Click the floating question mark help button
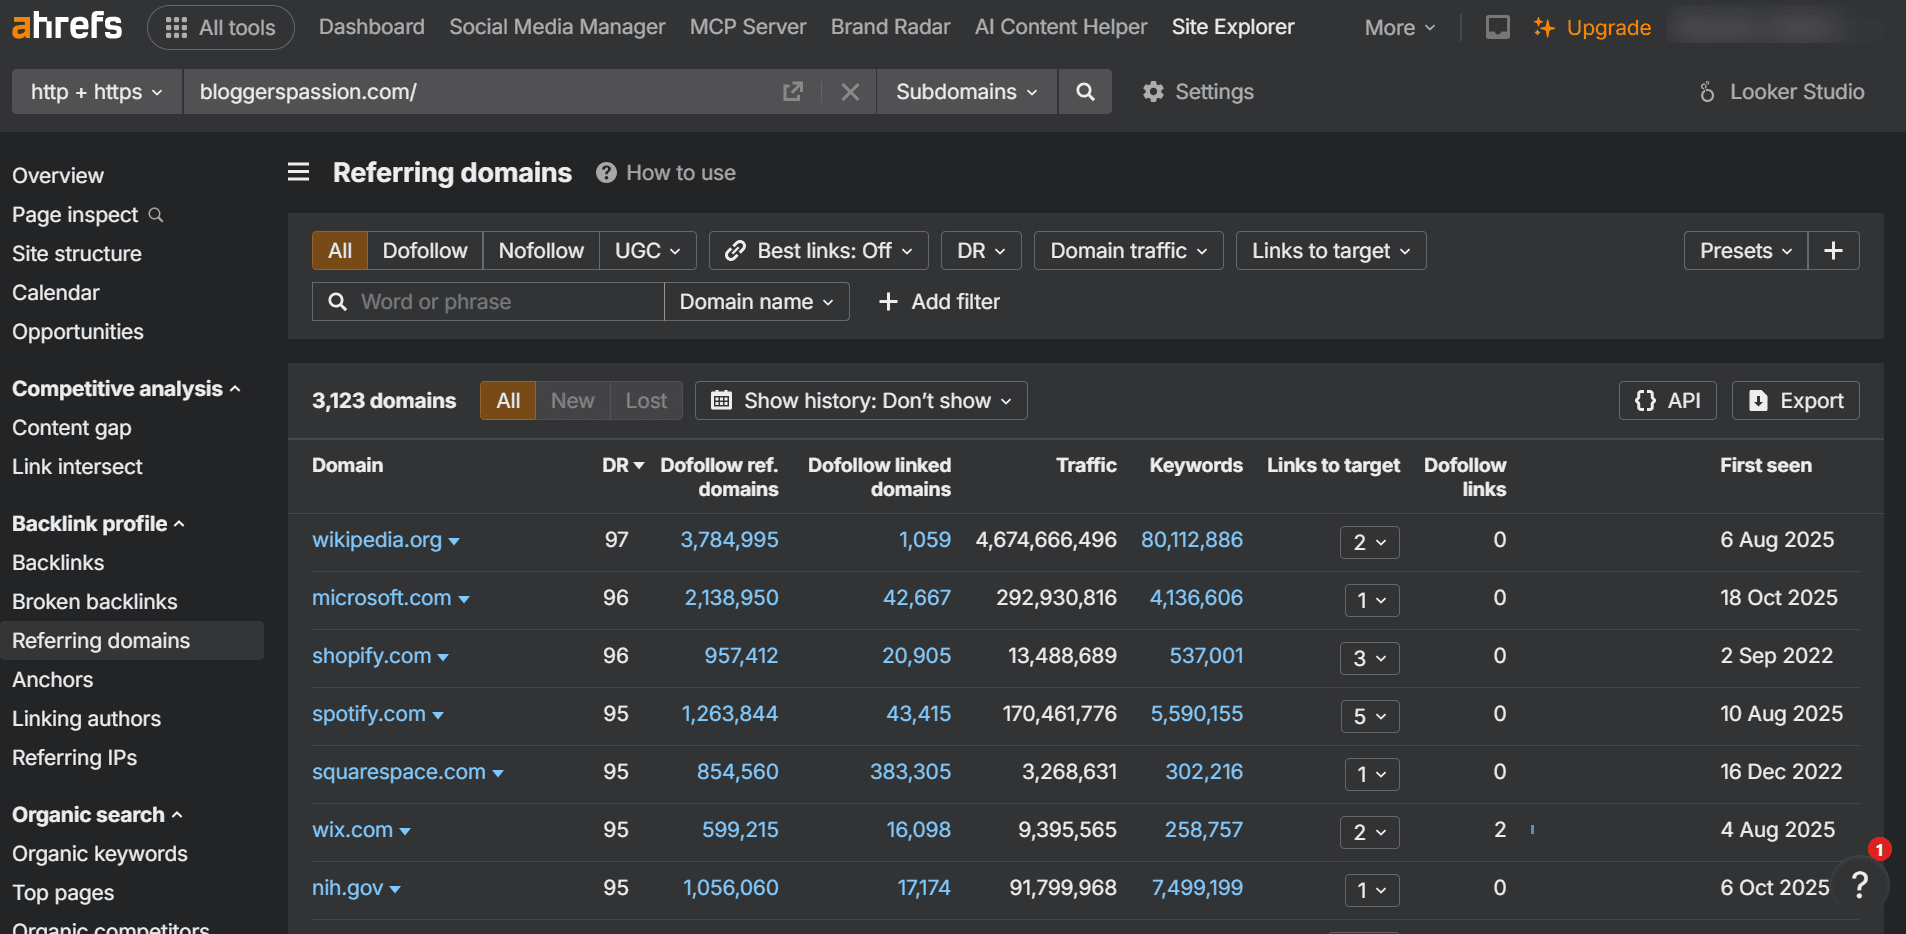 click(x=1860, y=885)
